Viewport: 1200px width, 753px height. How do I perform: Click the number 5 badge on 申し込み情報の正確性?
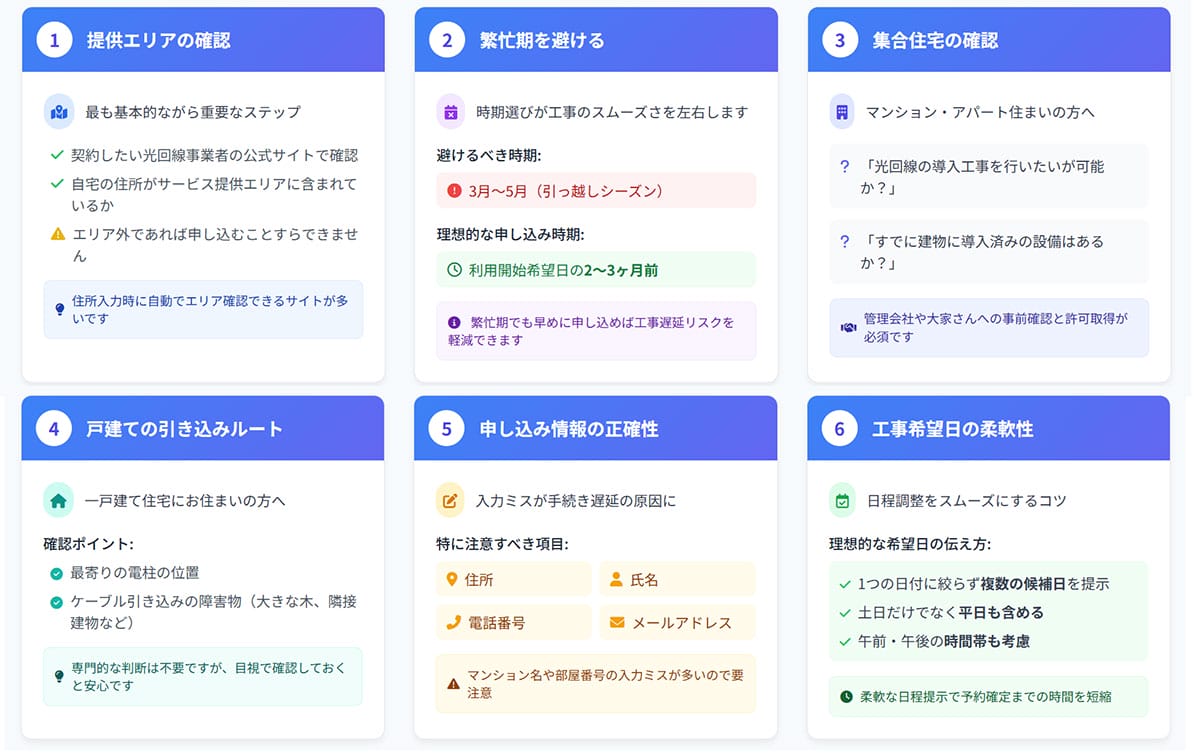click(x=447, y=429)
